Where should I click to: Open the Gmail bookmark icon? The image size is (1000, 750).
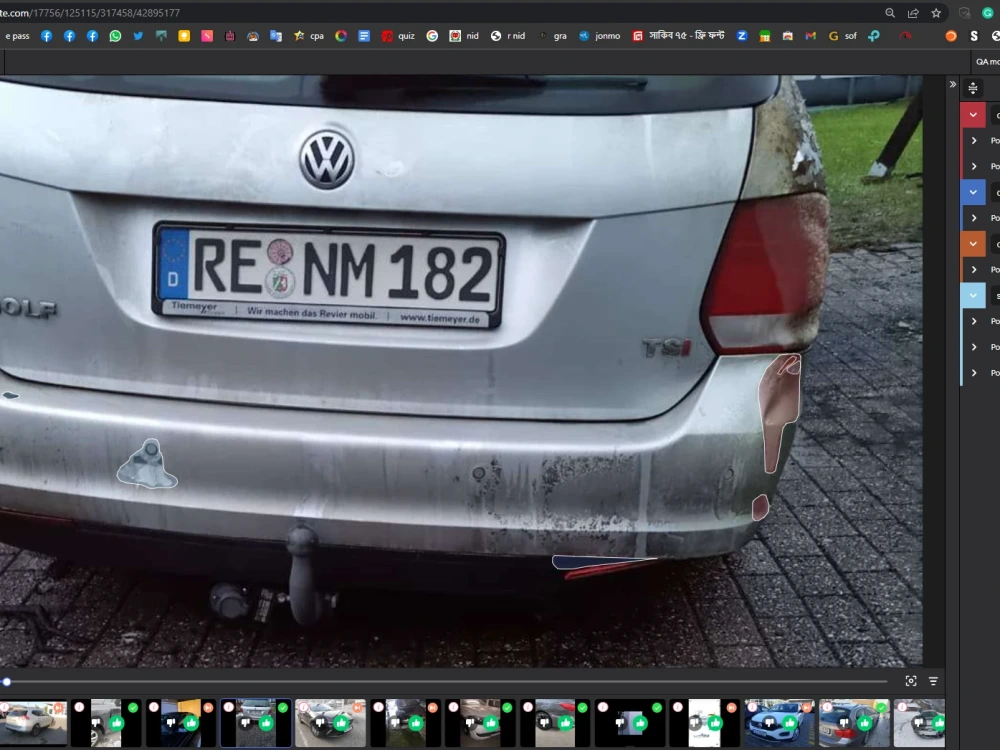click(x=811, y=36)
